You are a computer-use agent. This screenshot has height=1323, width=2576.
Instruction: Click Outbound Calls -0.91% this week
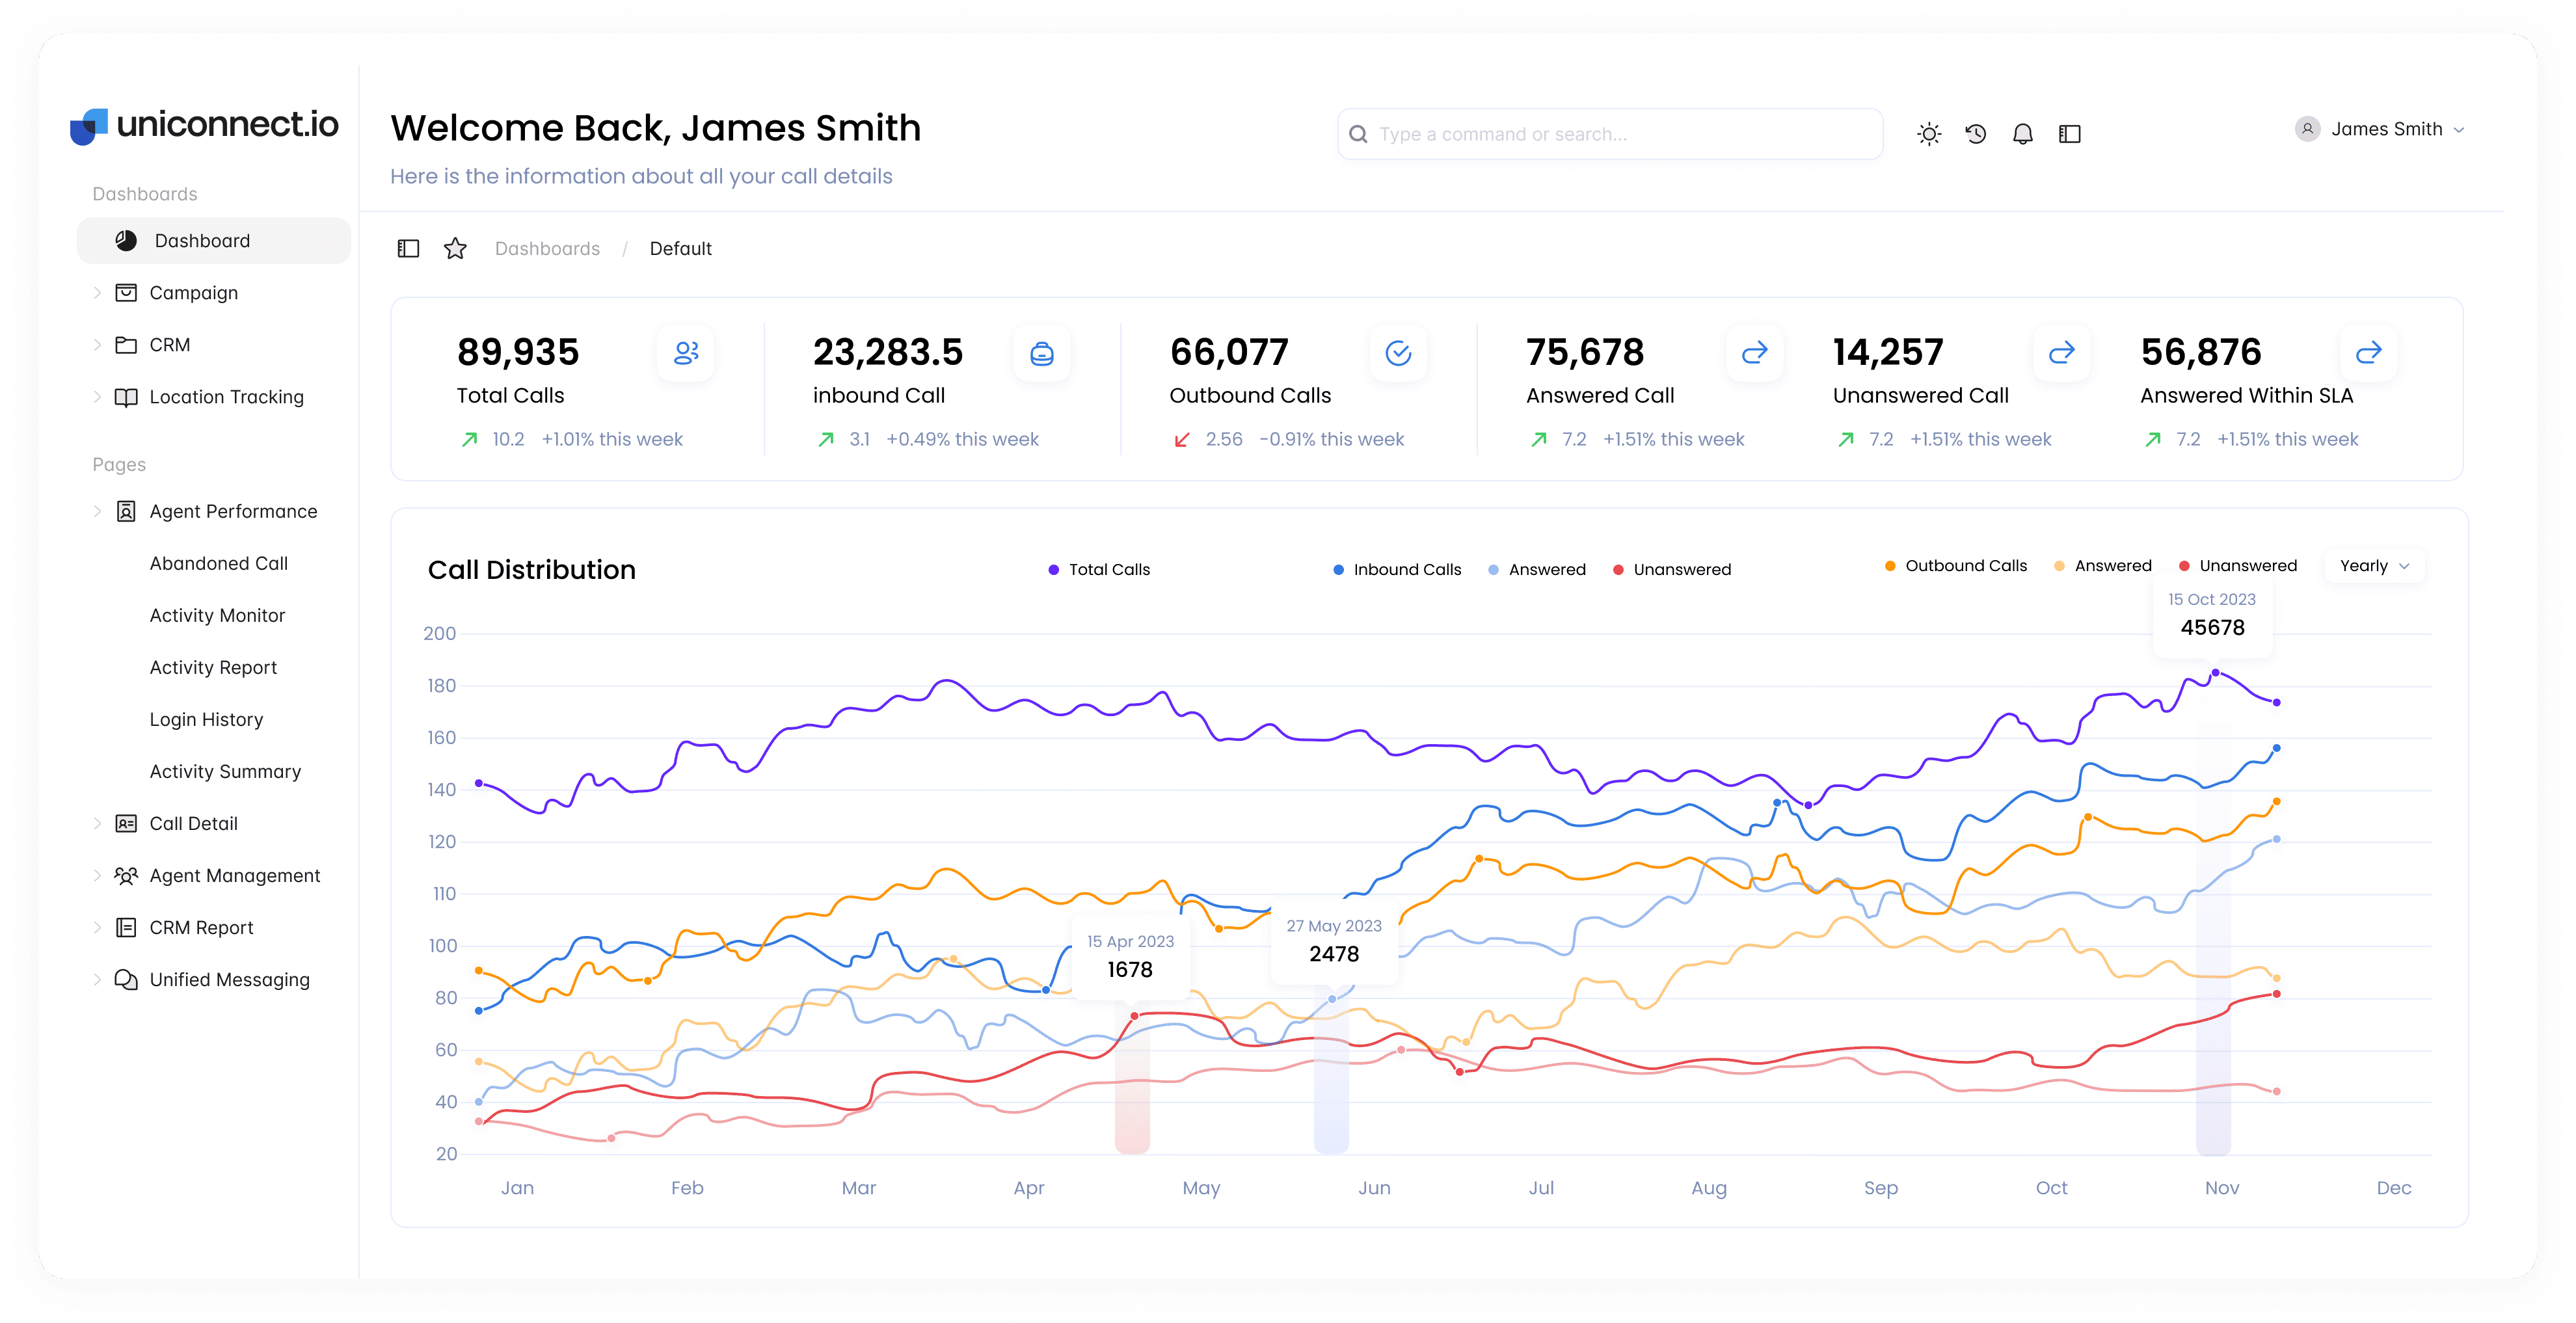1332,439
